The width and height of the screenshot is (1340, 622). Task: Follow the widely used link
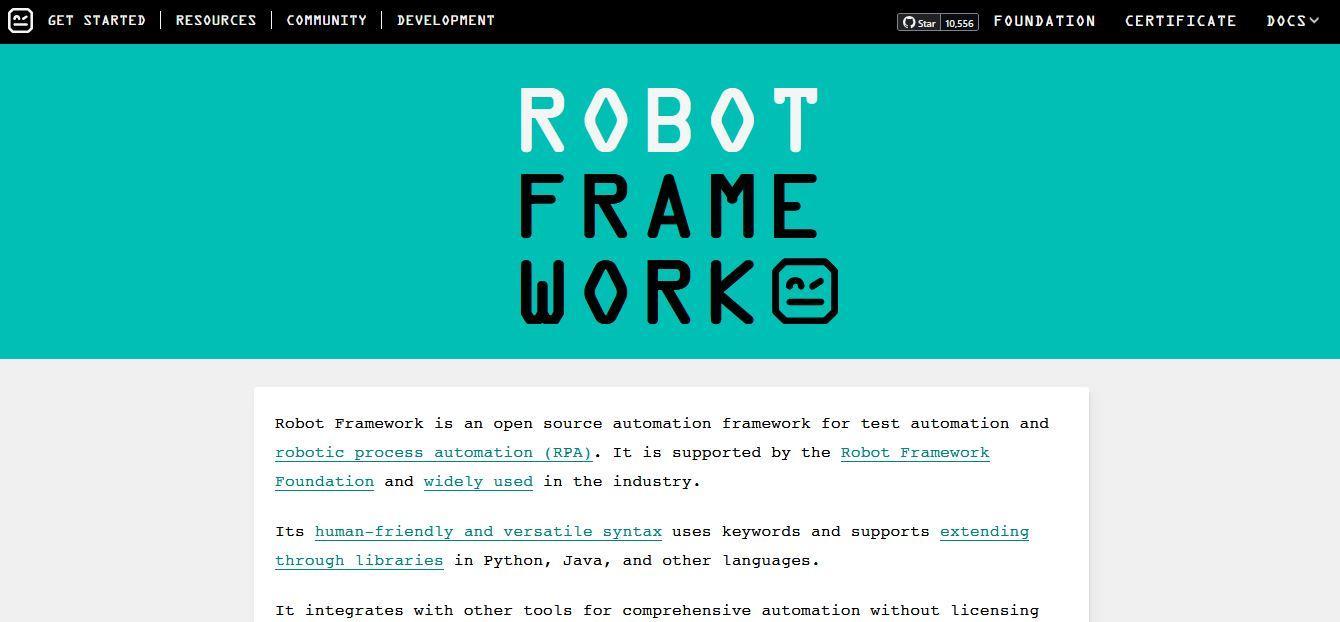point(478,481)
